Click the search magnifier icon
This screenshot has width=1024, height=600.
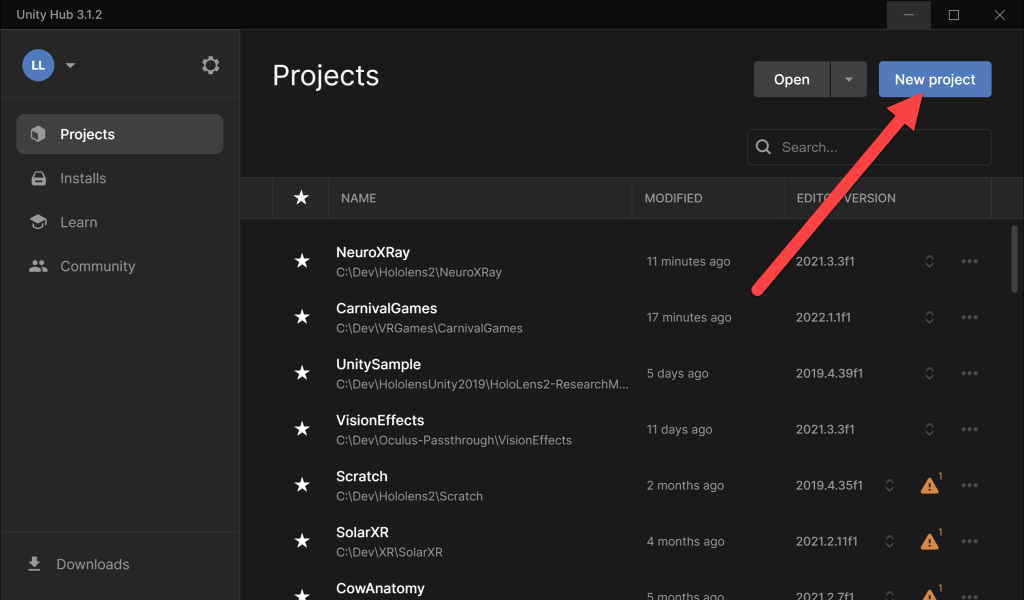(x=763, y=147)
